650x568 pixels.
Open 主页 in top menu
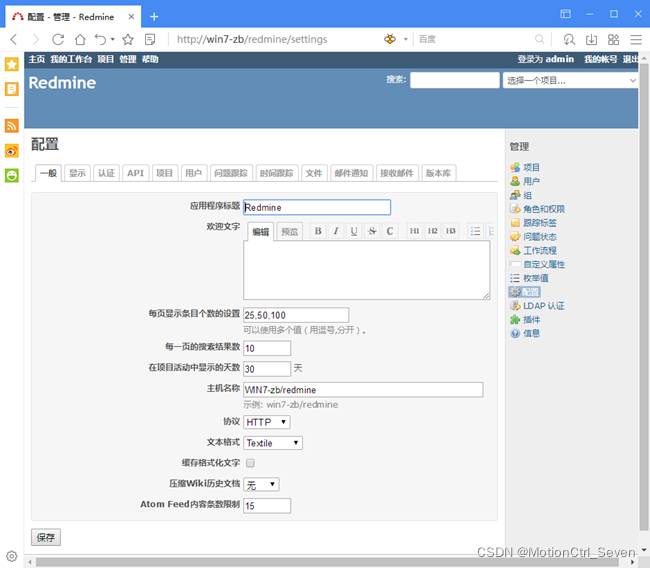click(x=37, y=59)
